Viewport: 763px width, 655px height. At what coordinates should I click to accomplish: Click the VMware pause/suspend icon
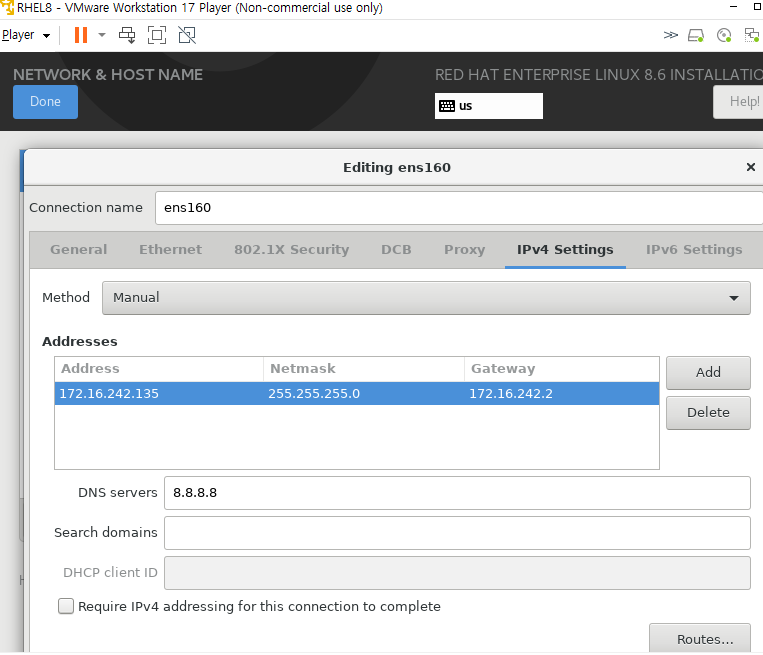point(81,35)
